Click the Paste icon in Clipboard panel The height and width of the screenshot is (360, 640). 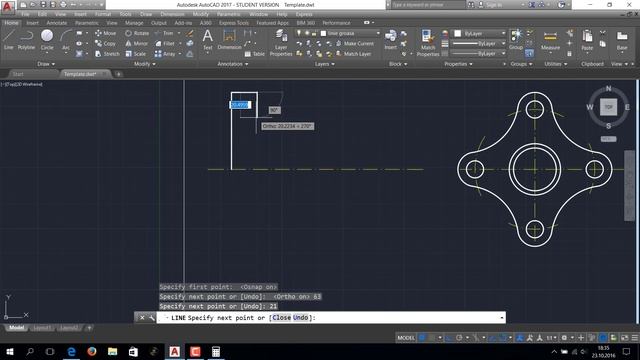coord(587,40)
